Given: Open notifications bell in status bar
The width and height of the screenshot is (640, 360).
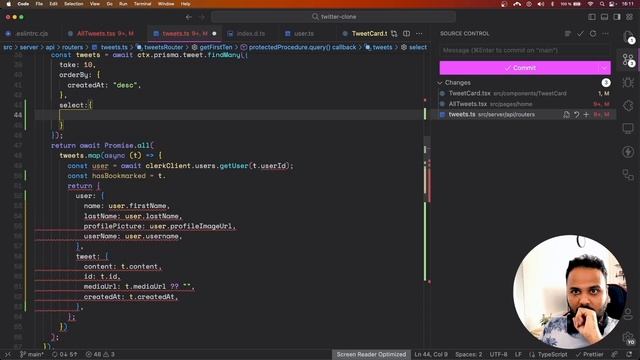Looking at the screenshot, I should tap(629, 355).
